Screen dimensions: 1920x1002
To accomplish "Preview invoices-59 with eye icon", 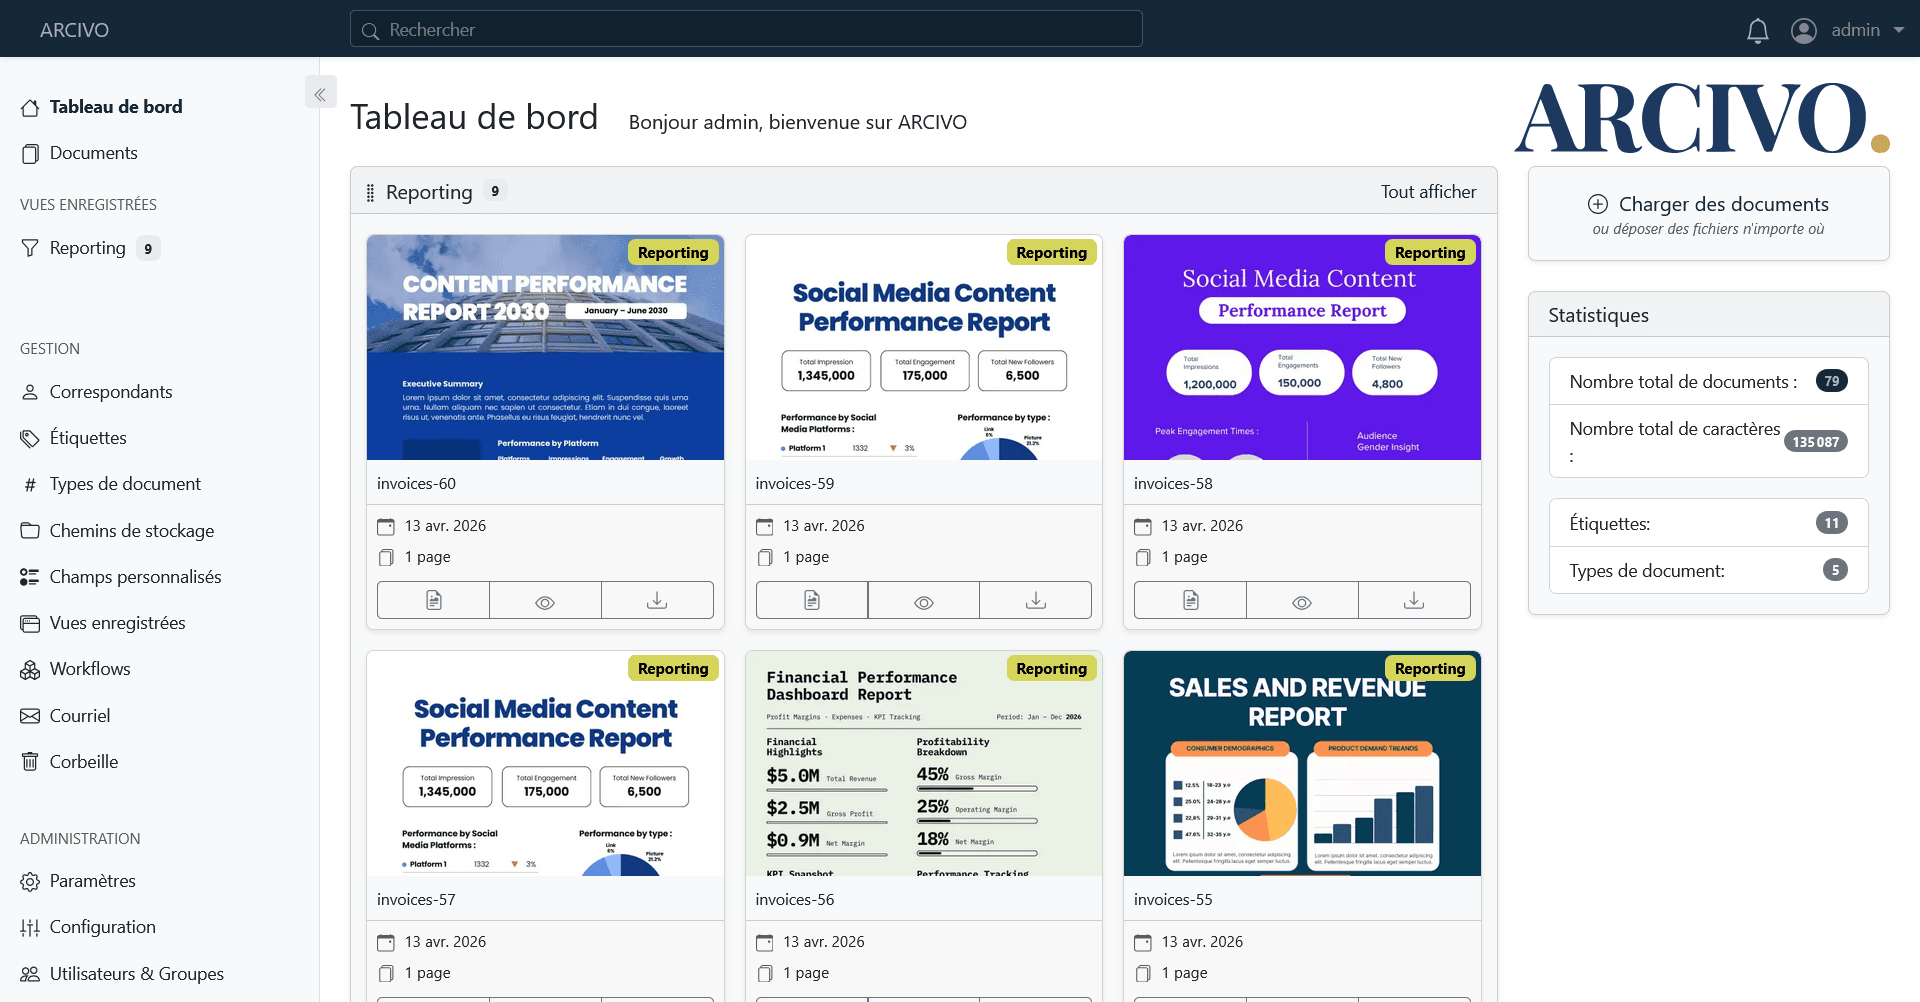I will [x=924, y=600].
